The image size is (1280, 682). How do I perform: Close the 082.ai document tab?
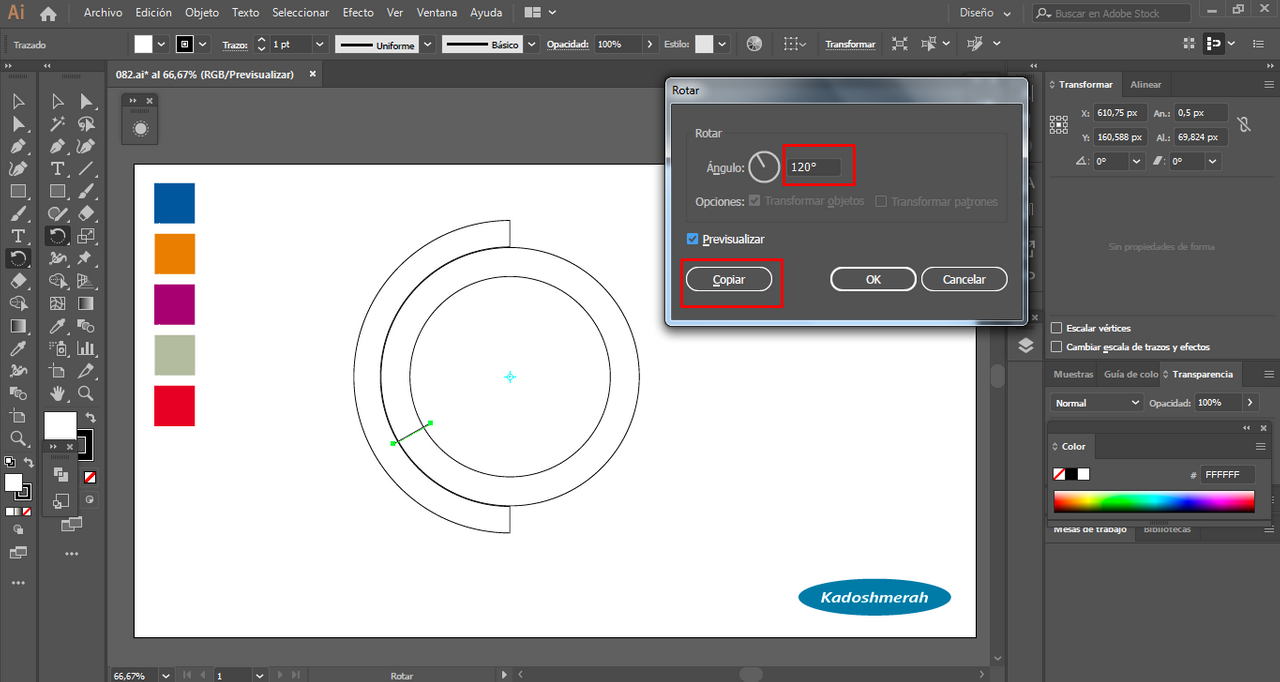313,74
